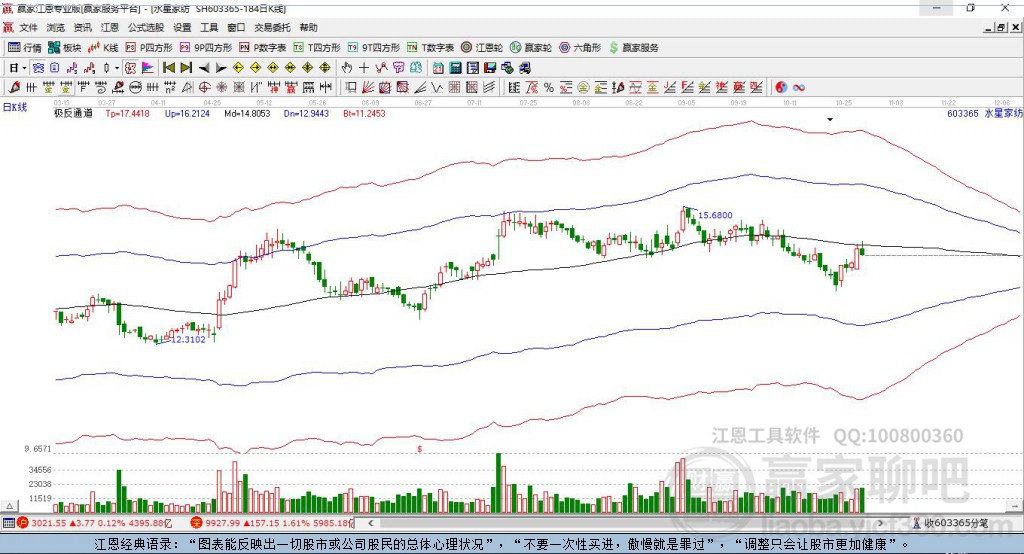Open the 资讯 menu
Viewport: 1024px width, 554px height.
82,27
